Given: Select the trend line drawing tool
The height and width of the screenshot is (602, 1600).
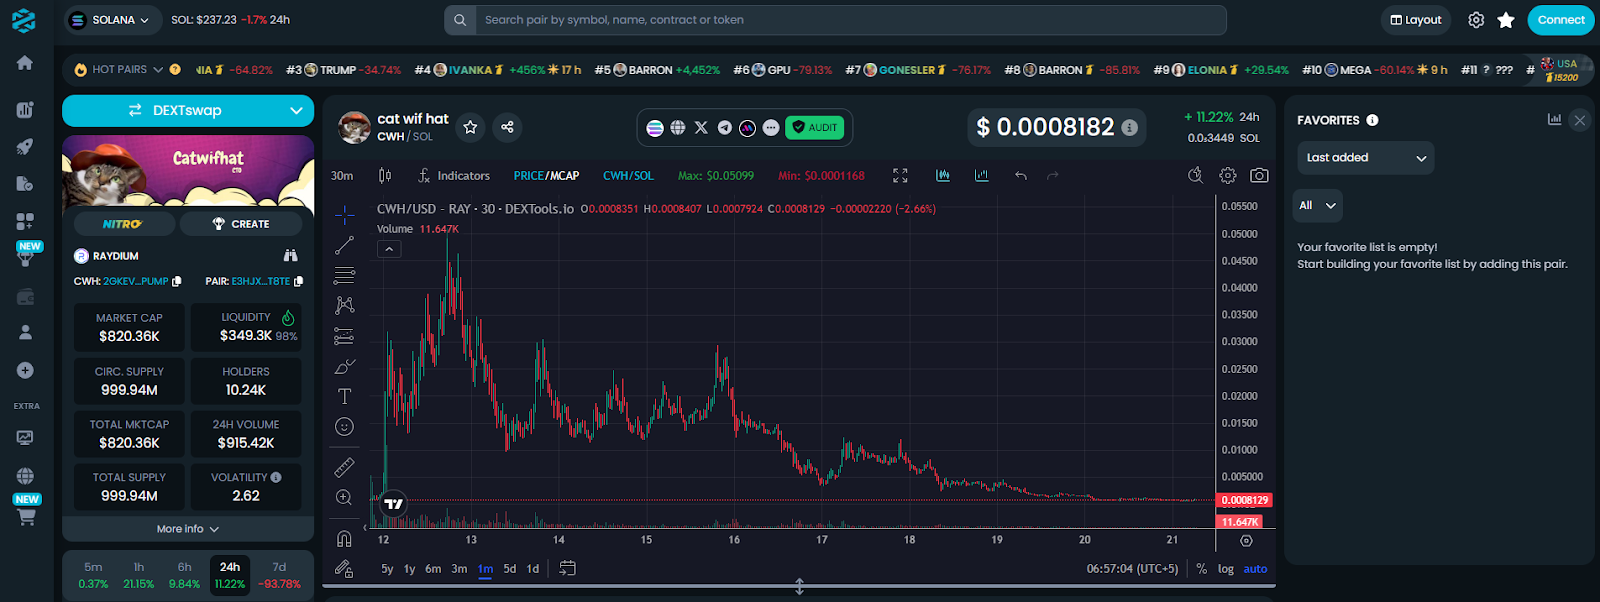Looking at the screenshot, I should pyautogui.click(x=344, y=245).
